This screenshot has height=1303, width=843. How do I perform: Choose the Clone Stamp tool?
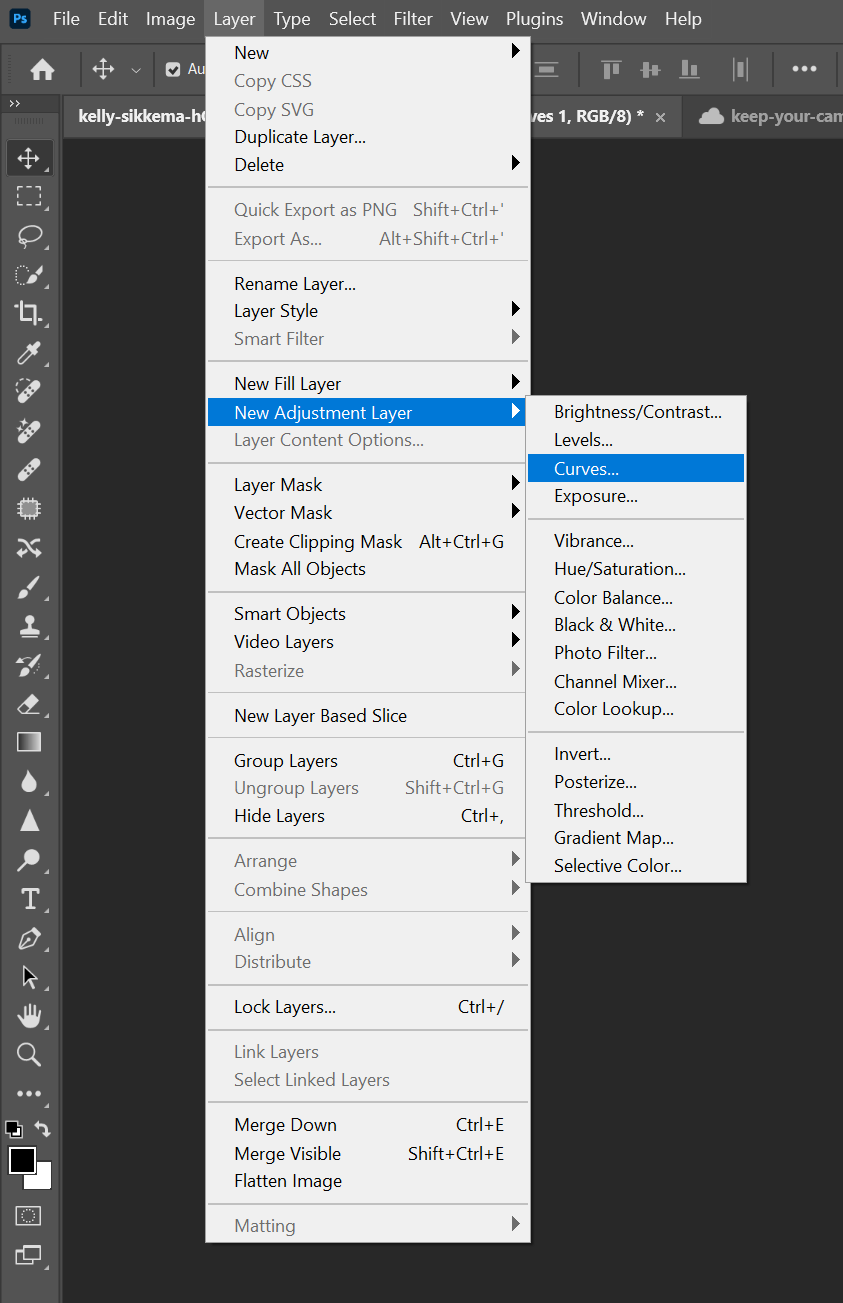(x=29, y=627)
